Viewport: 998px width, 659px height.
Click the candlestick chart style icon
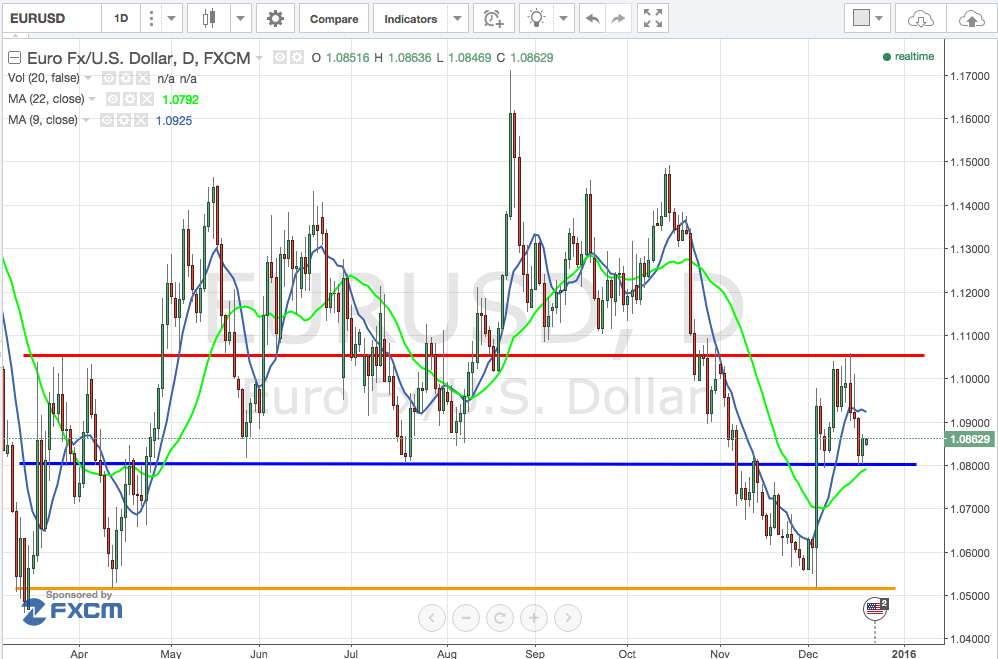click(x=208, y=19)
